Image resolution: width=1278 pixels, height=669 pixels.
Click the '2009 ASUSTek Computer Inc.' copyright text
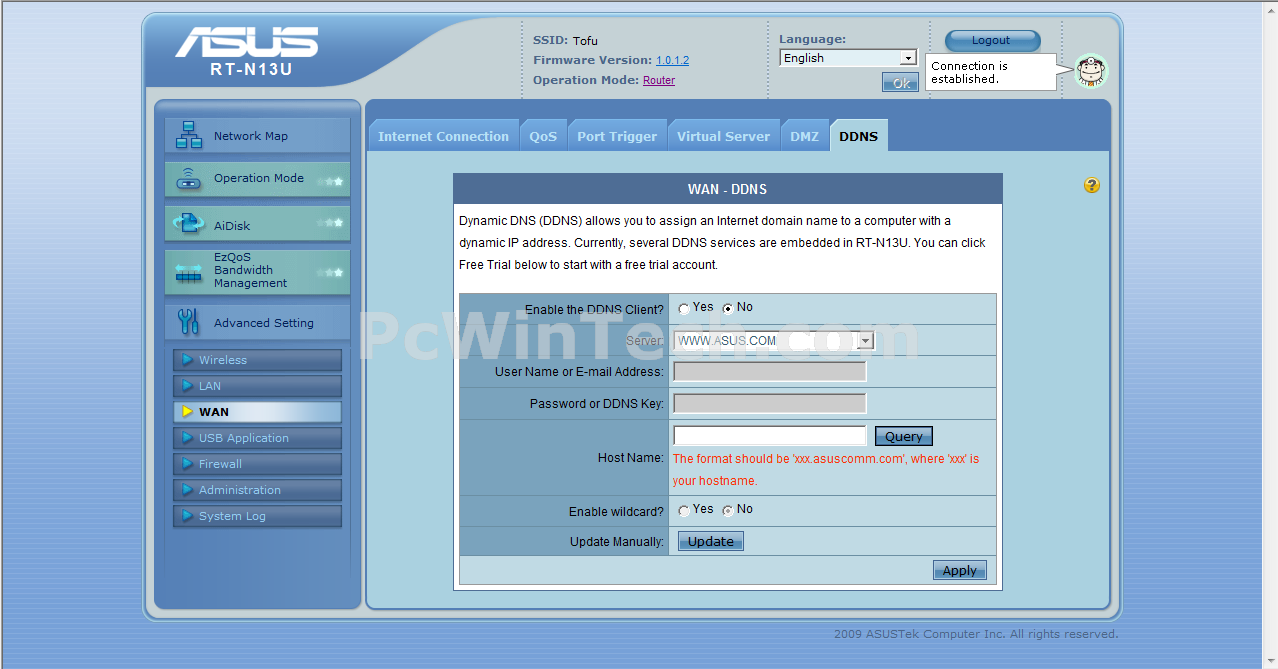[x=976, y=634]
